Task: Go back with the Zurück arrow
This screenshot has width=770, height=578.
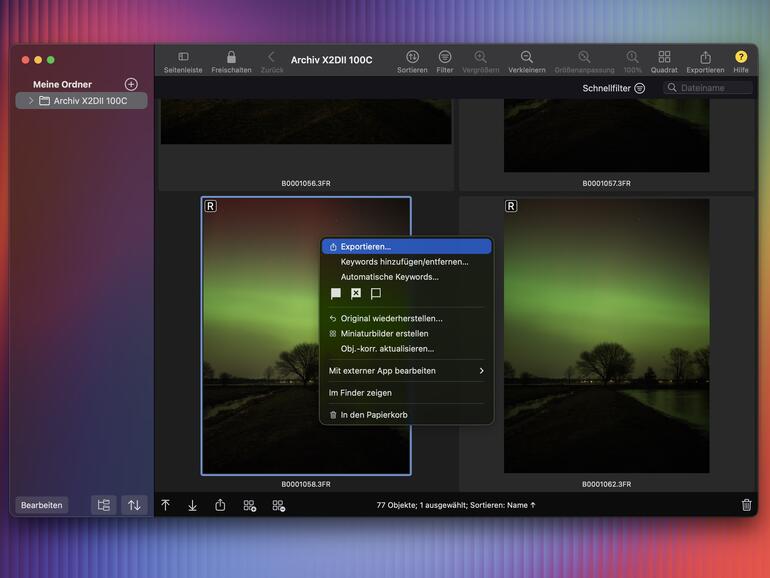Action: [x=271, y=57]
